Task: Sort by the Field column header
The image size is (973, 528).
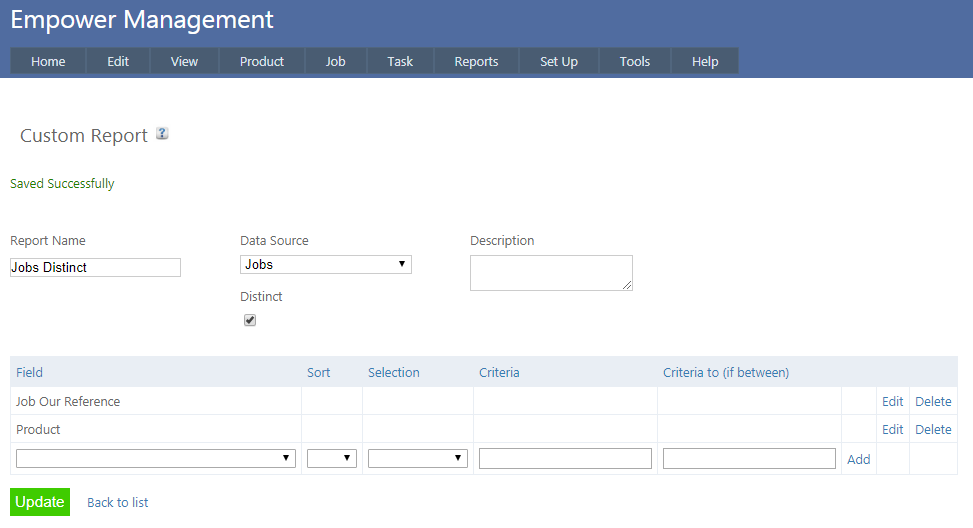Action: 29,372
